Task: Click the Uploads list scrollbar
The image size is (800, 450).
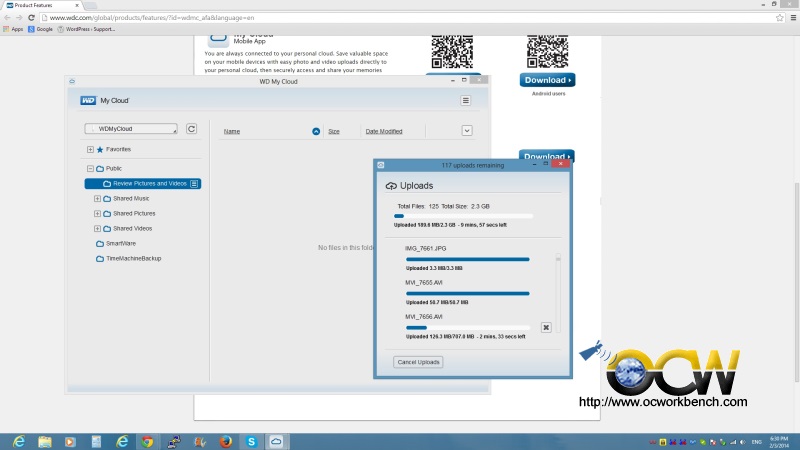Action: pos(558,293)
